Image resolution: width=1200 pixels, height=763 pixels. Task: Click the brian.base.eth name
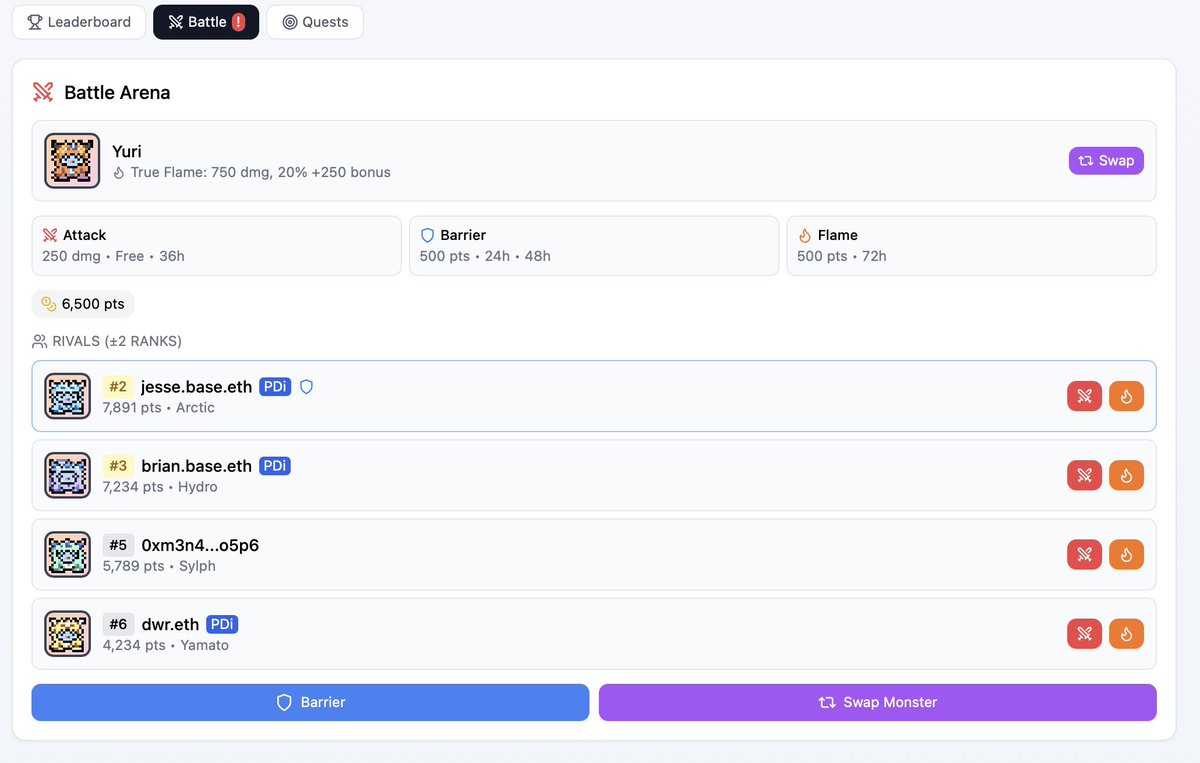pos(197,465)
